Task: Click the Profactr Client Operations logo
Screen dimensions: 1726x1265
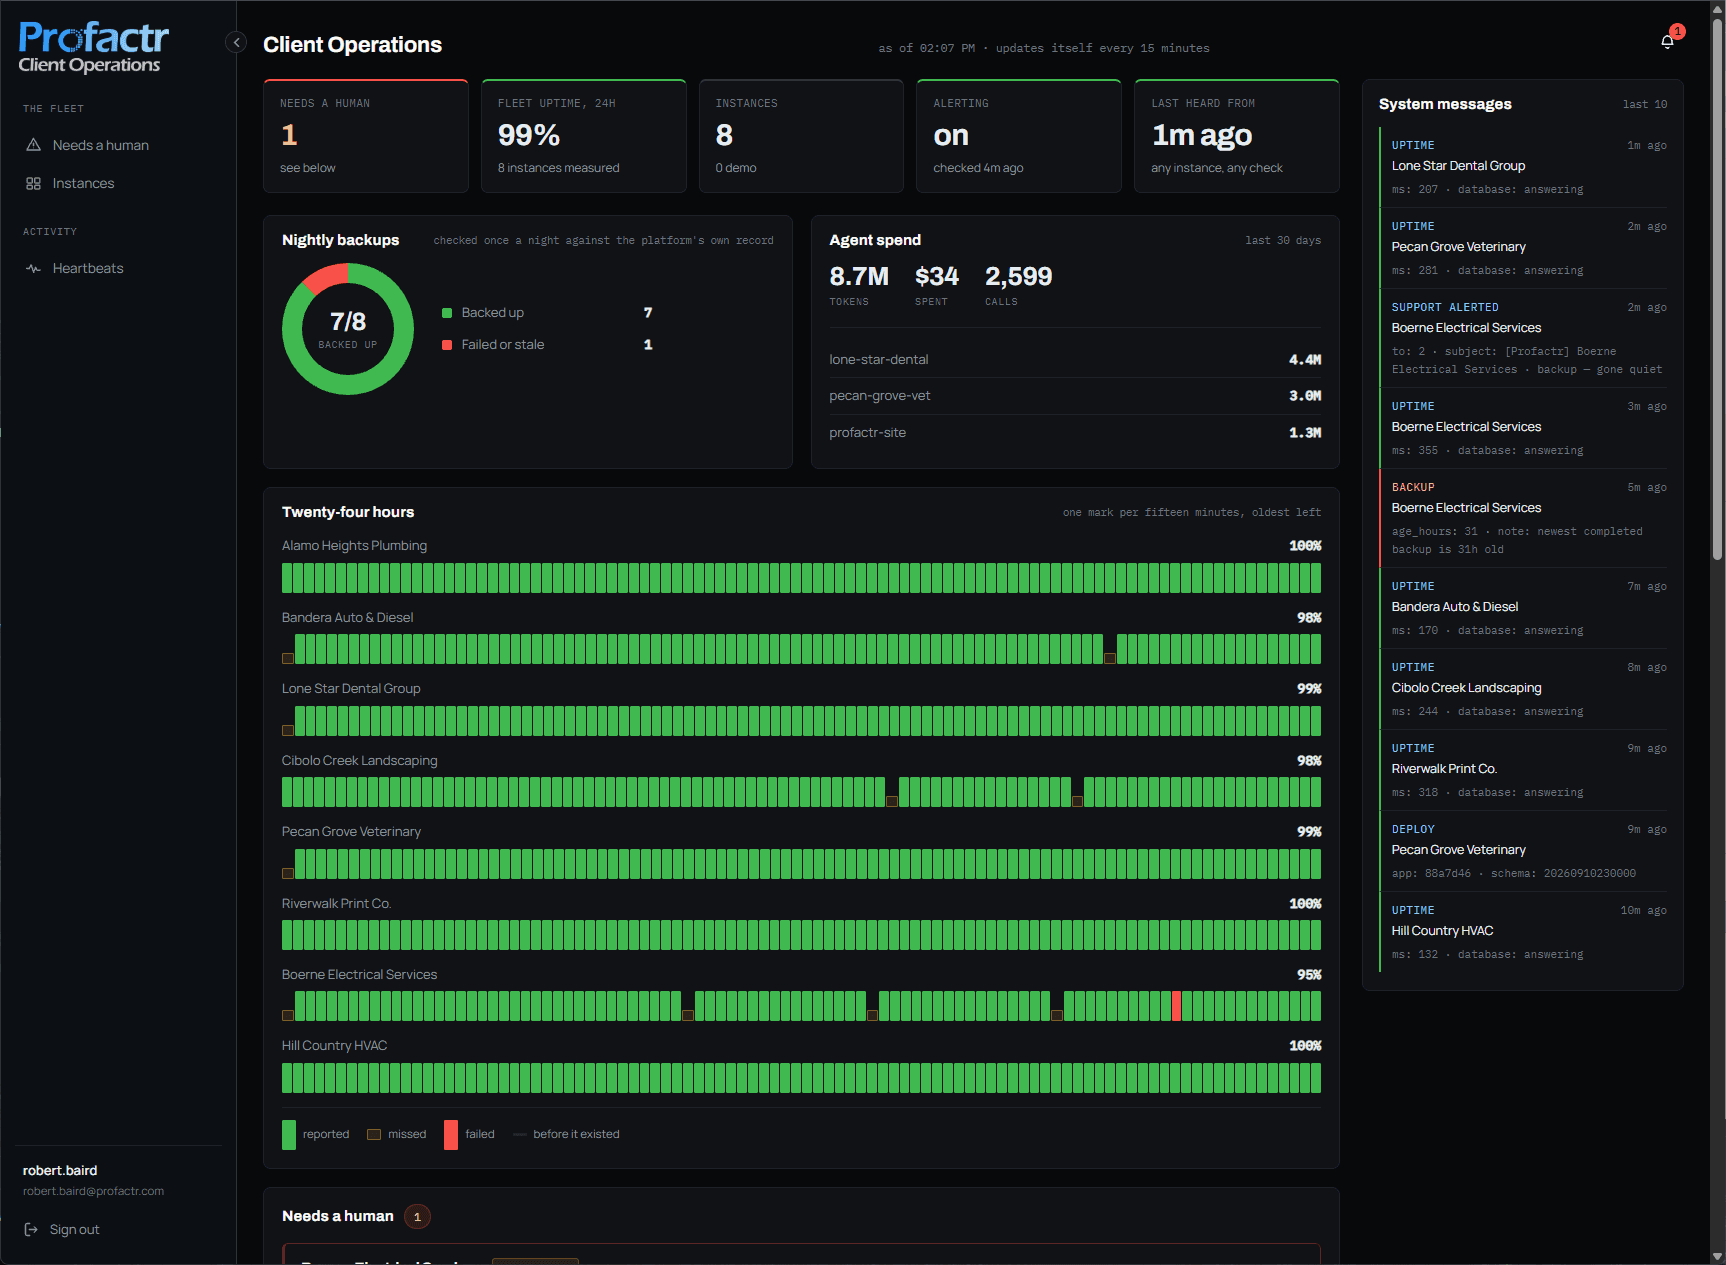Action: click(93, 47)
